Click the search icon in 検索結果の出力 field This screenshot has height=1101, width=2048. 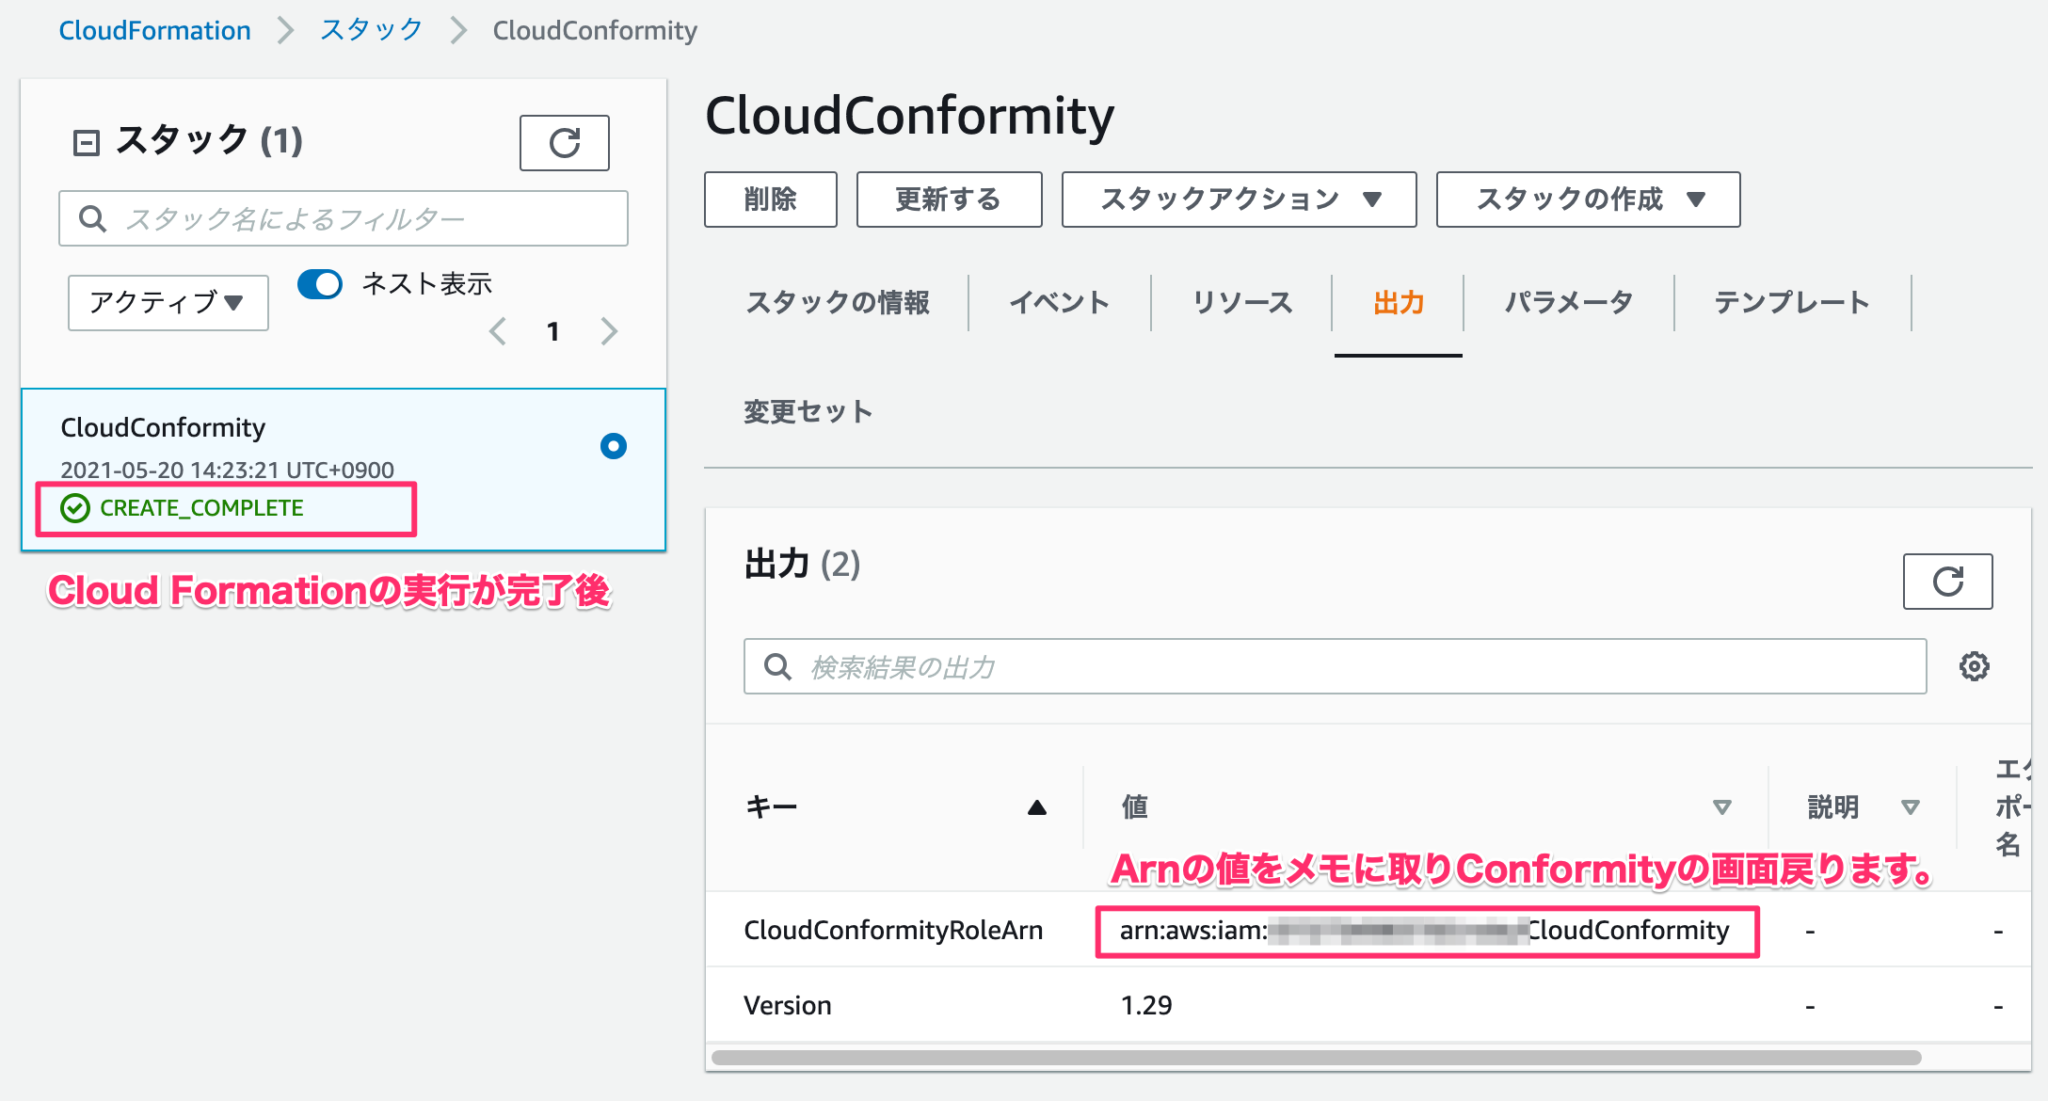[777, 666]
